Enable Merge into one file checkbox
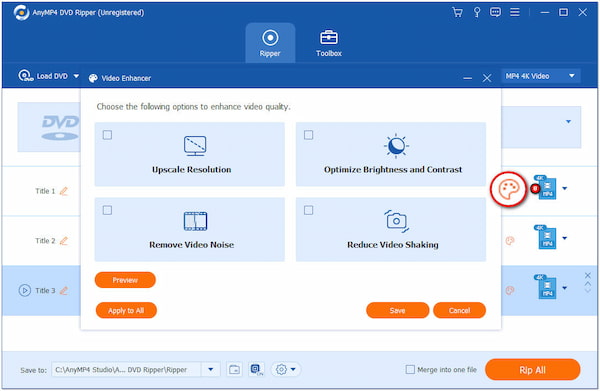The image size is (600, 391). coord(410,370)
